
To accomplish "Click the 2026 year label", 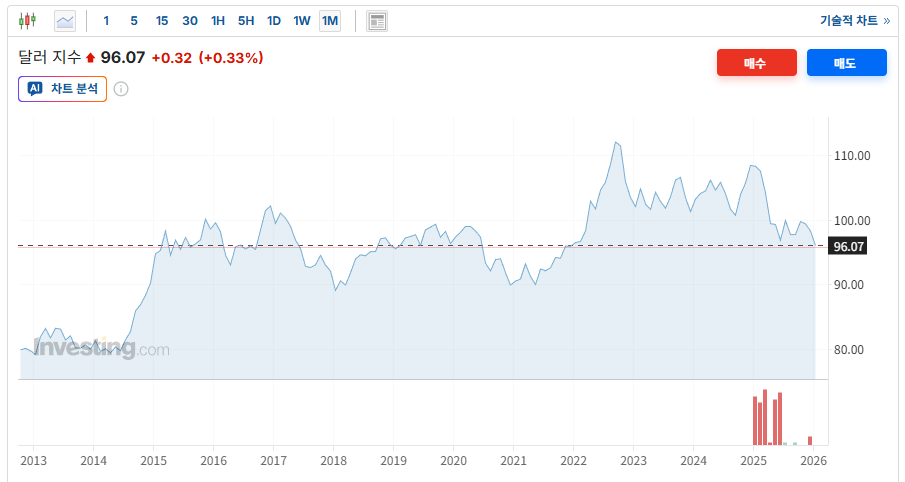I will (813, 461).
